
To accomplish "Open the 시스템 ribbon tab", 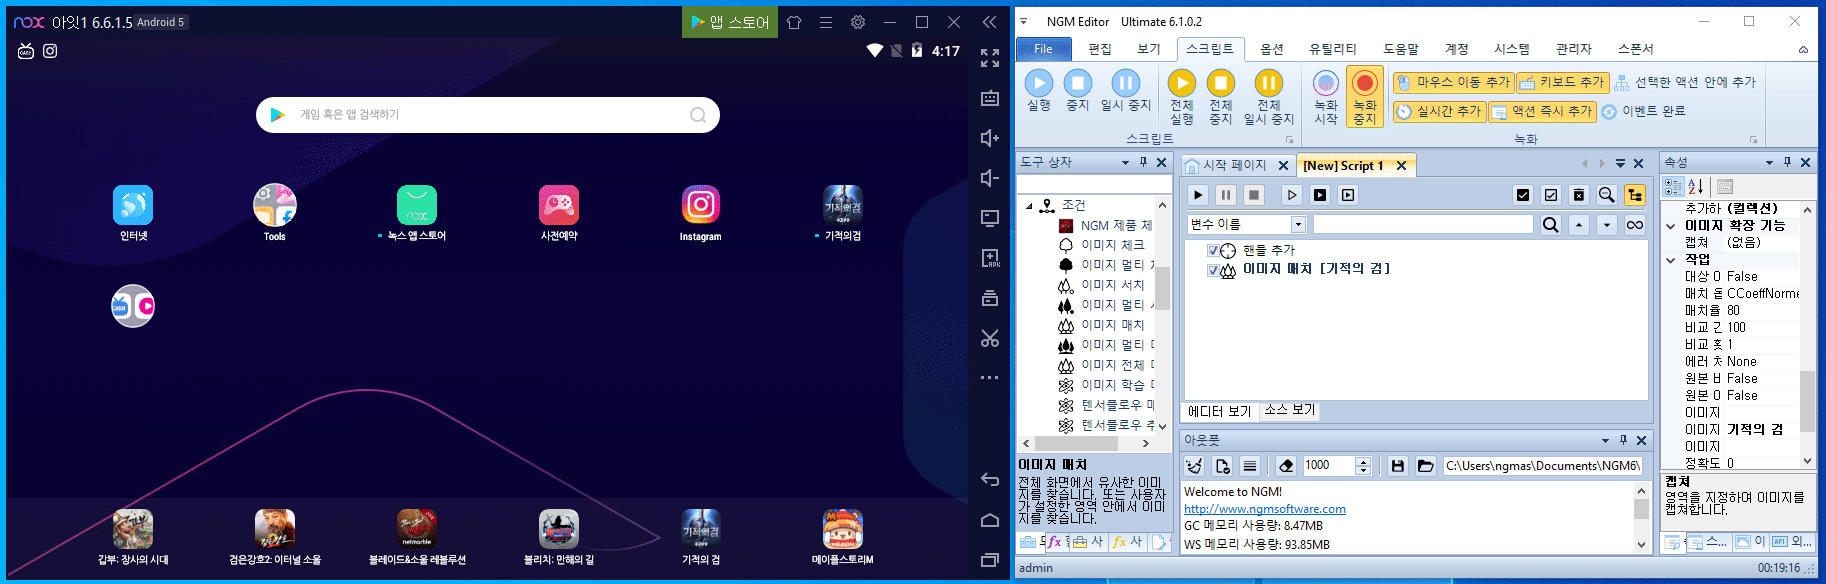I will coord(1512,48).
